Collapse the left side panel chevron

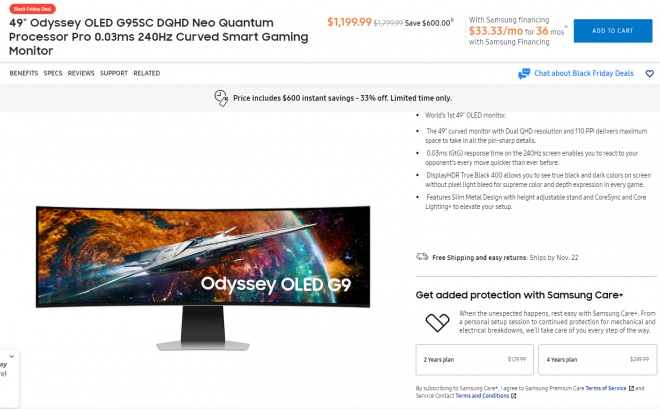pyautogui.click(x=12, y=356)
